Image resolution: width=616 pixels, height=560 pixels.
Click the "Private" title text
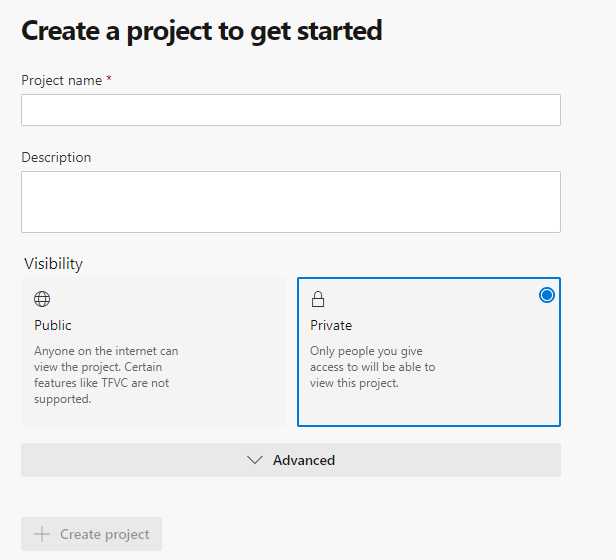point(331,325)
